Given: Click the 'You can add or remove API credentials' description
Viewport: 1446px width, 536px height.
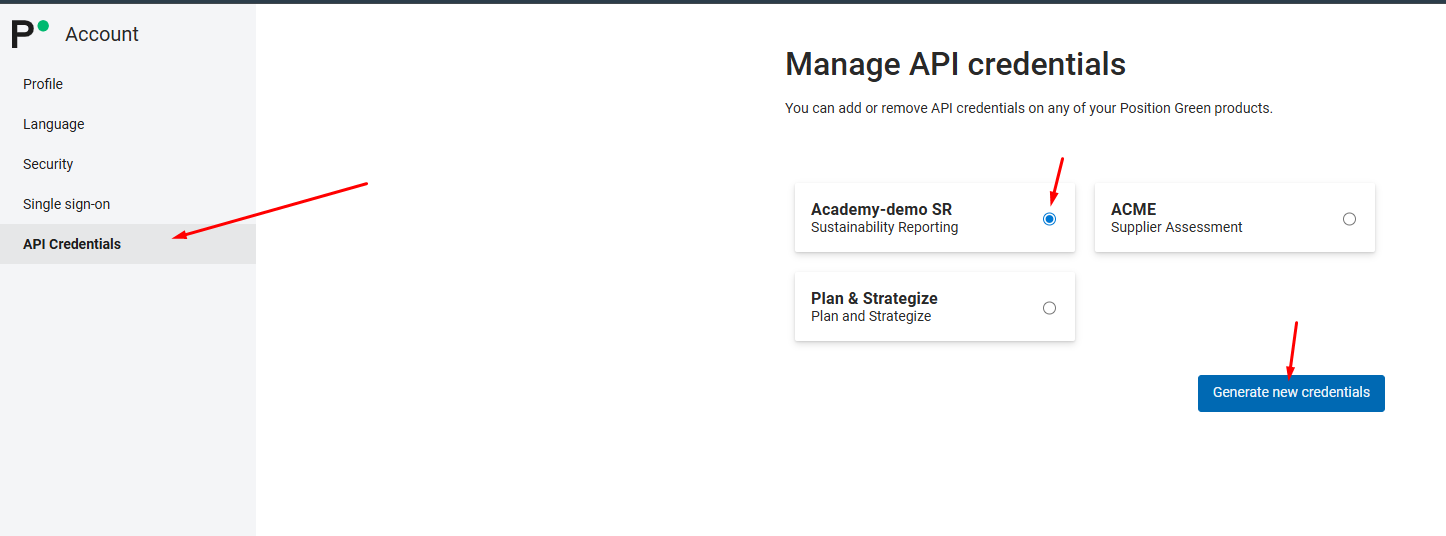Looking at the screenshot, I should [x=1029, y=108].
